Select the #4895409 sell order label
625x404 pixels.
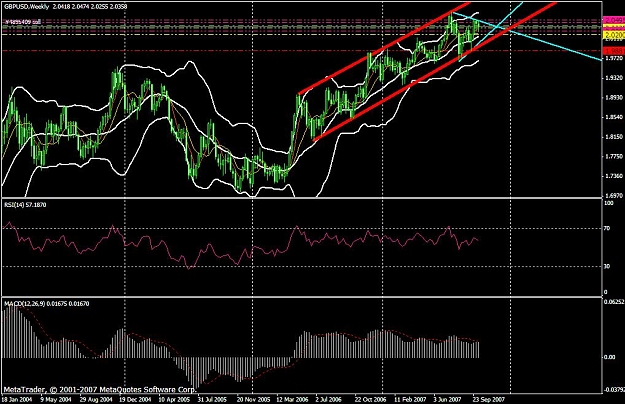coord(23,22)
